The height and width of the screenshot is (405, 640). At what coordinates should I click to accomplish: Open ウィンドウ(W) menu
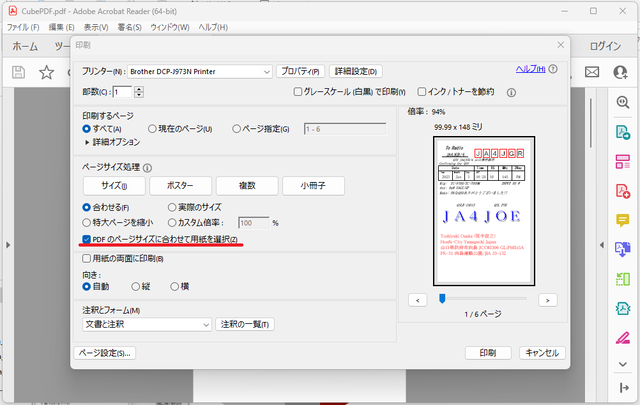pos(170,27)
